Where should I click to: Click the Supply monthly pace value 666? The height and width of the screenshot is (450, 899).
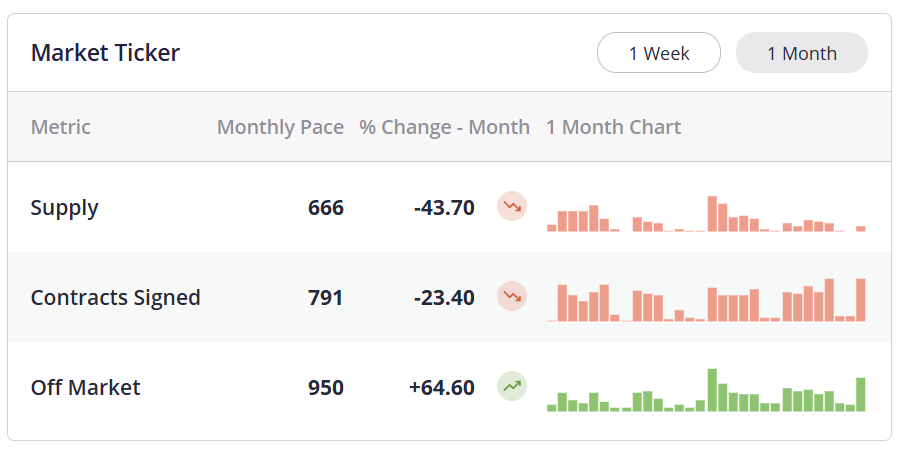326,208
